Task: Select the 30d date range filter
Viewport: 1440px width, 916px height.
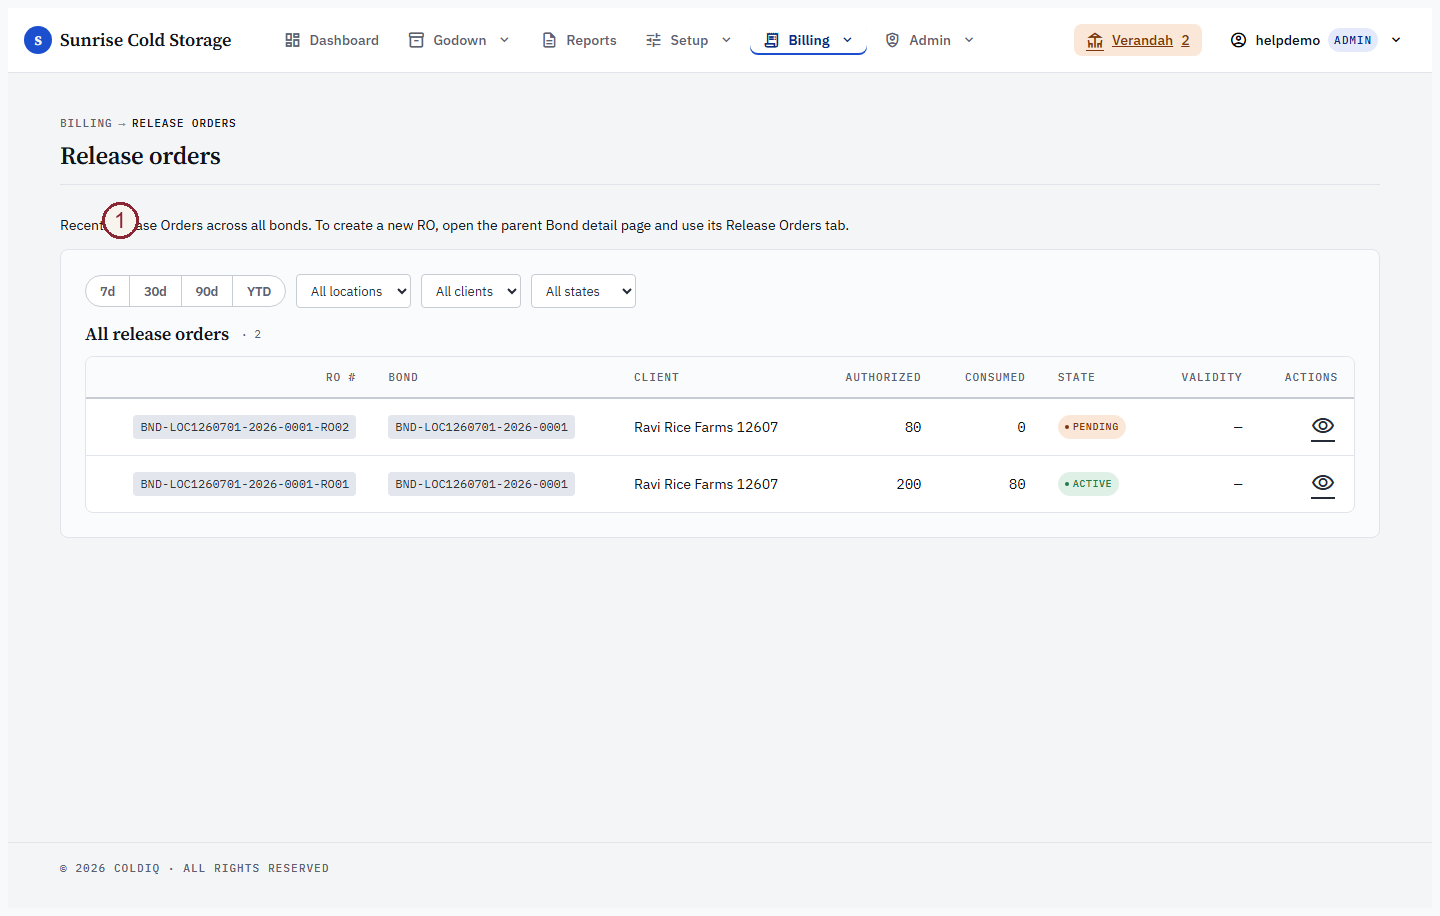Action: (x=155, y=291)
